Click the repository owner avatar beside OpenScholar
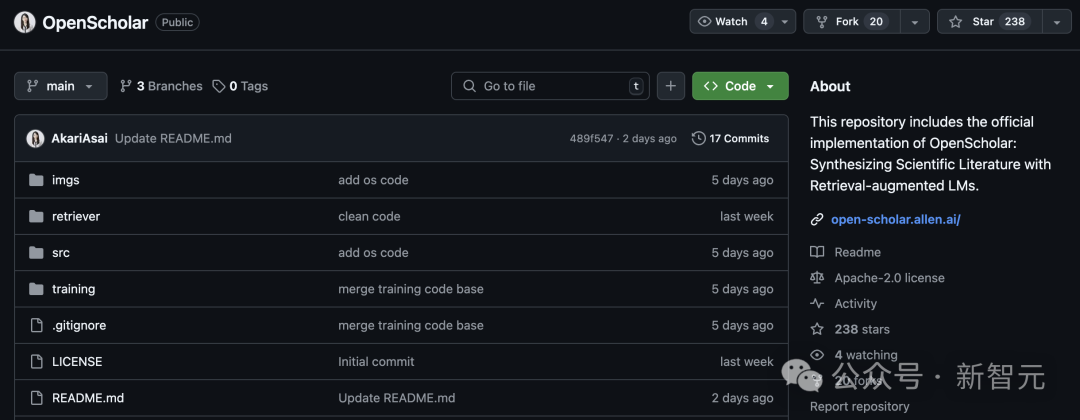Screen dimensions: 1080x420 click(x=24, y=22)
